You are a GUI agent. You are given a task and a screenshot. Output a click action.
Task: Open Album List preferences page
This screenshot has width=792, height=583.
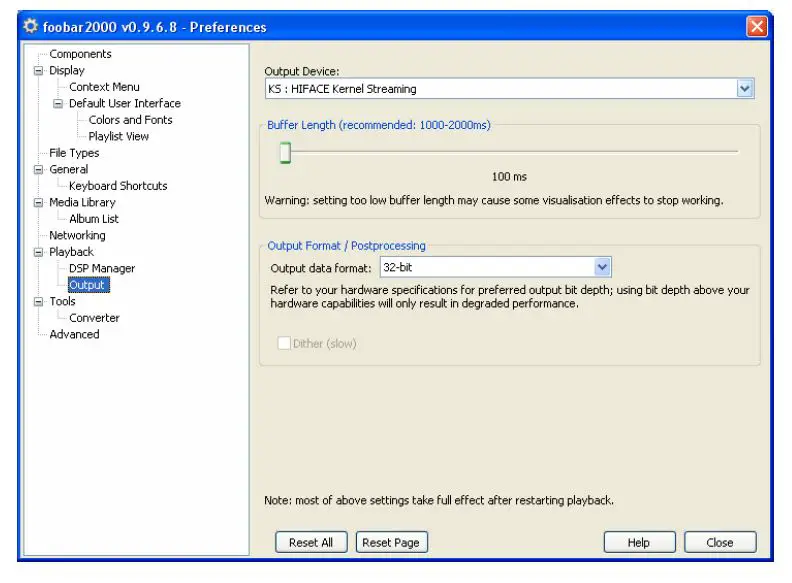click(x=93, y=219)
